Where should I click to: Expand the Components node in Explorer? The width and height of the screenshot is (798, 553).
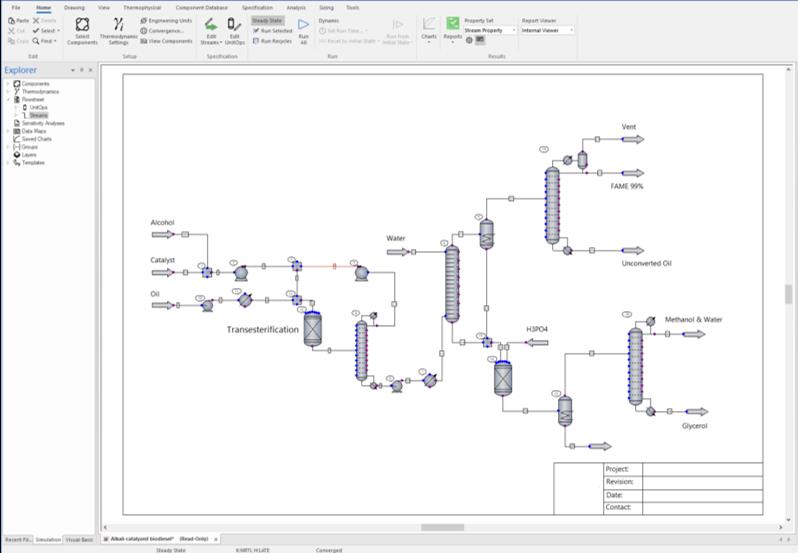pyautogui.click(x=8, y=83)
